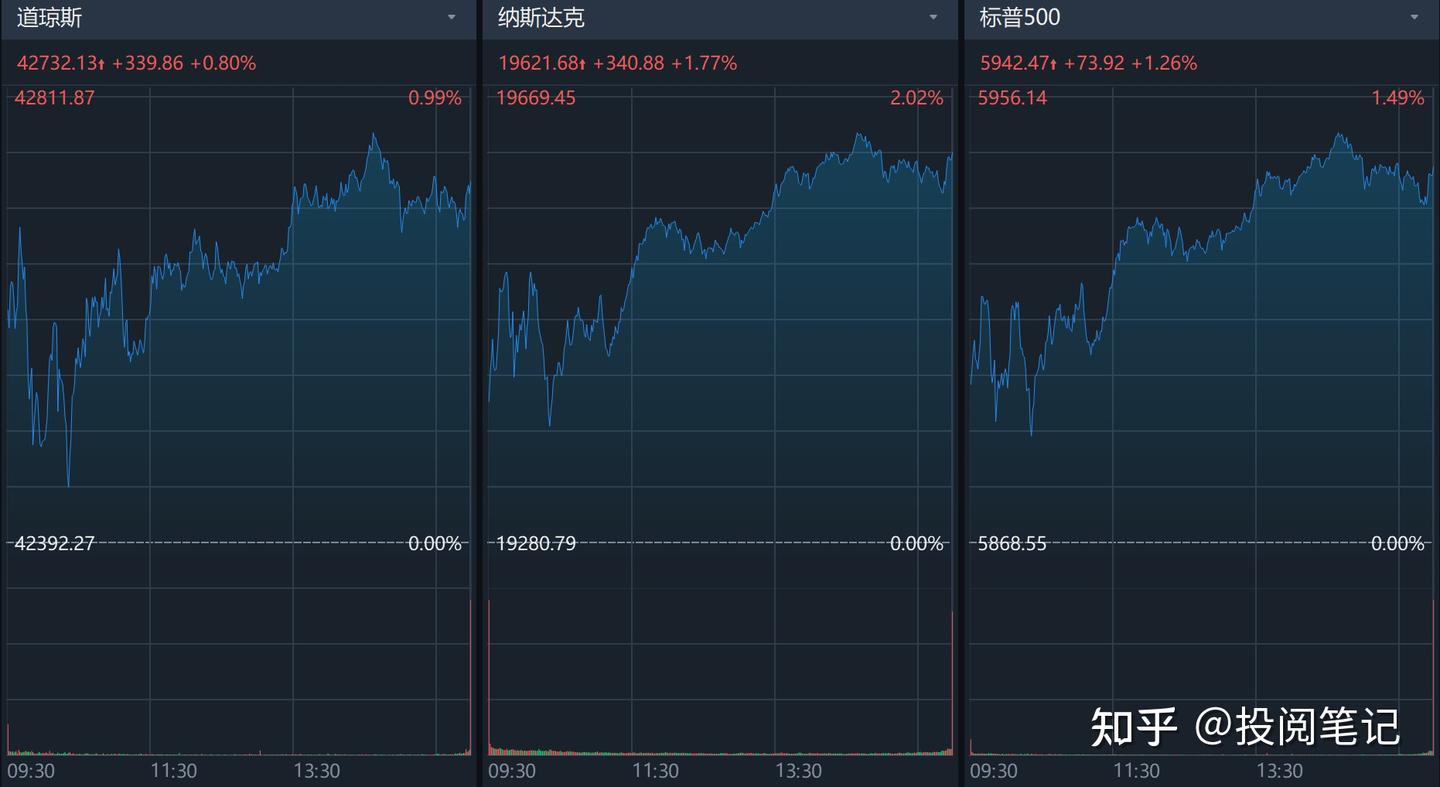Open the 标普500 index dropdown arrow
1440x787 pixels.
pos(1415,18)
